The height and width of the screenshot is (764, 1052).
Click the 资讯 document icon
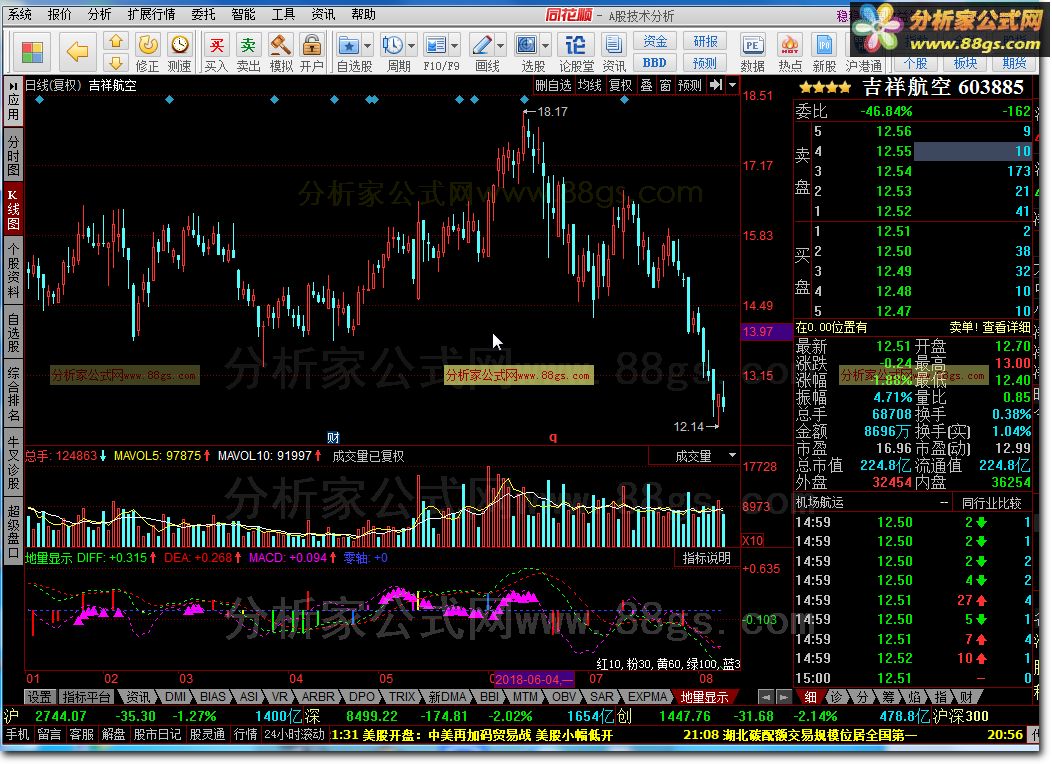tap(613, 46)
